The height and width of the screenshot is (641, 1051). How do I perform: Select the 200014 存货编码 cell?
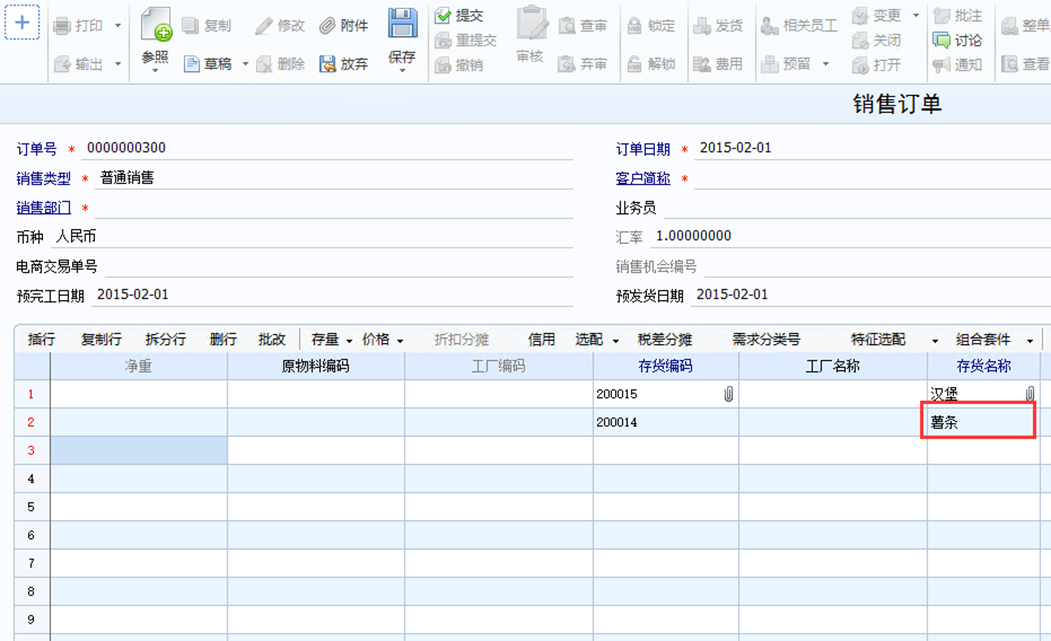click(666, 422)
